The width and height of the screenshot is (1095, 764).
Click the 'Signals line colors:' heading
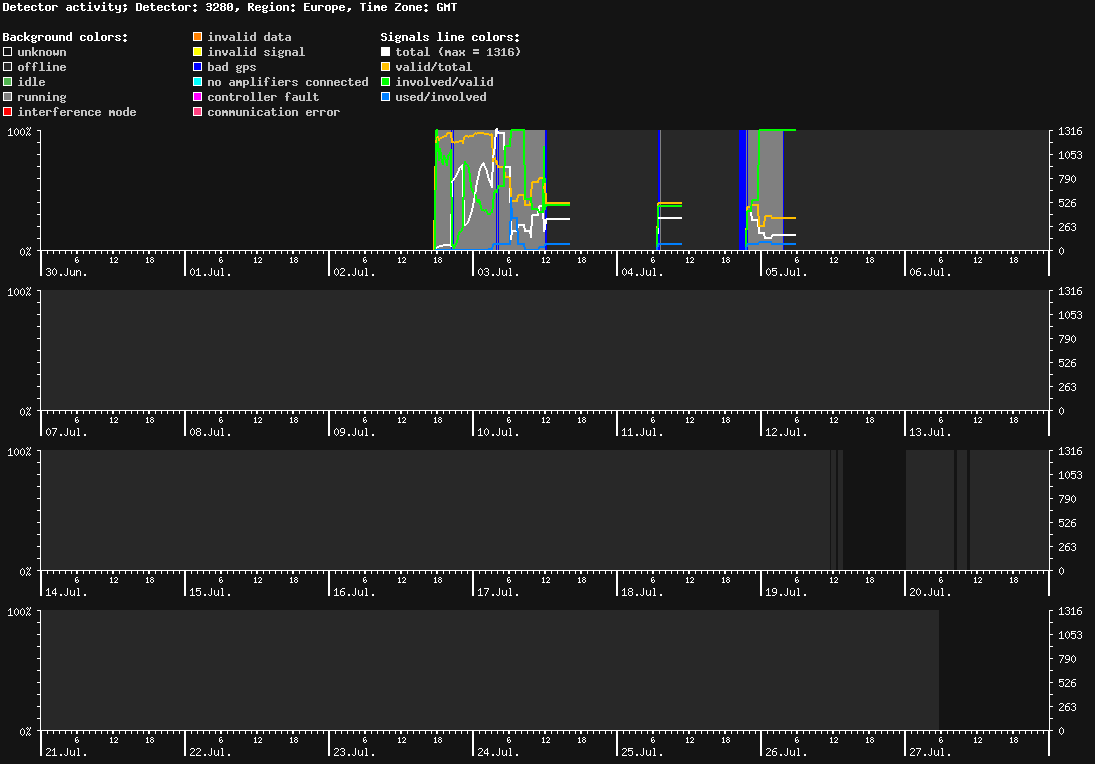(x=450, y=37)
